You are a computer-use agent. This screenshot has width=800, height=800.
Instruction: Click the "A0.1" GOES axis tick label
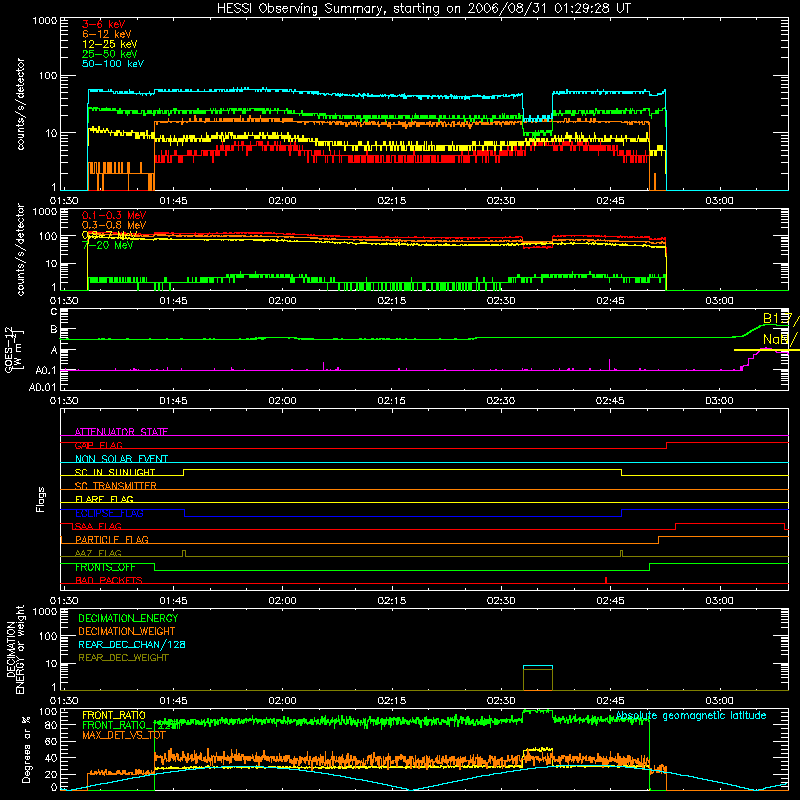coord(46,370)
